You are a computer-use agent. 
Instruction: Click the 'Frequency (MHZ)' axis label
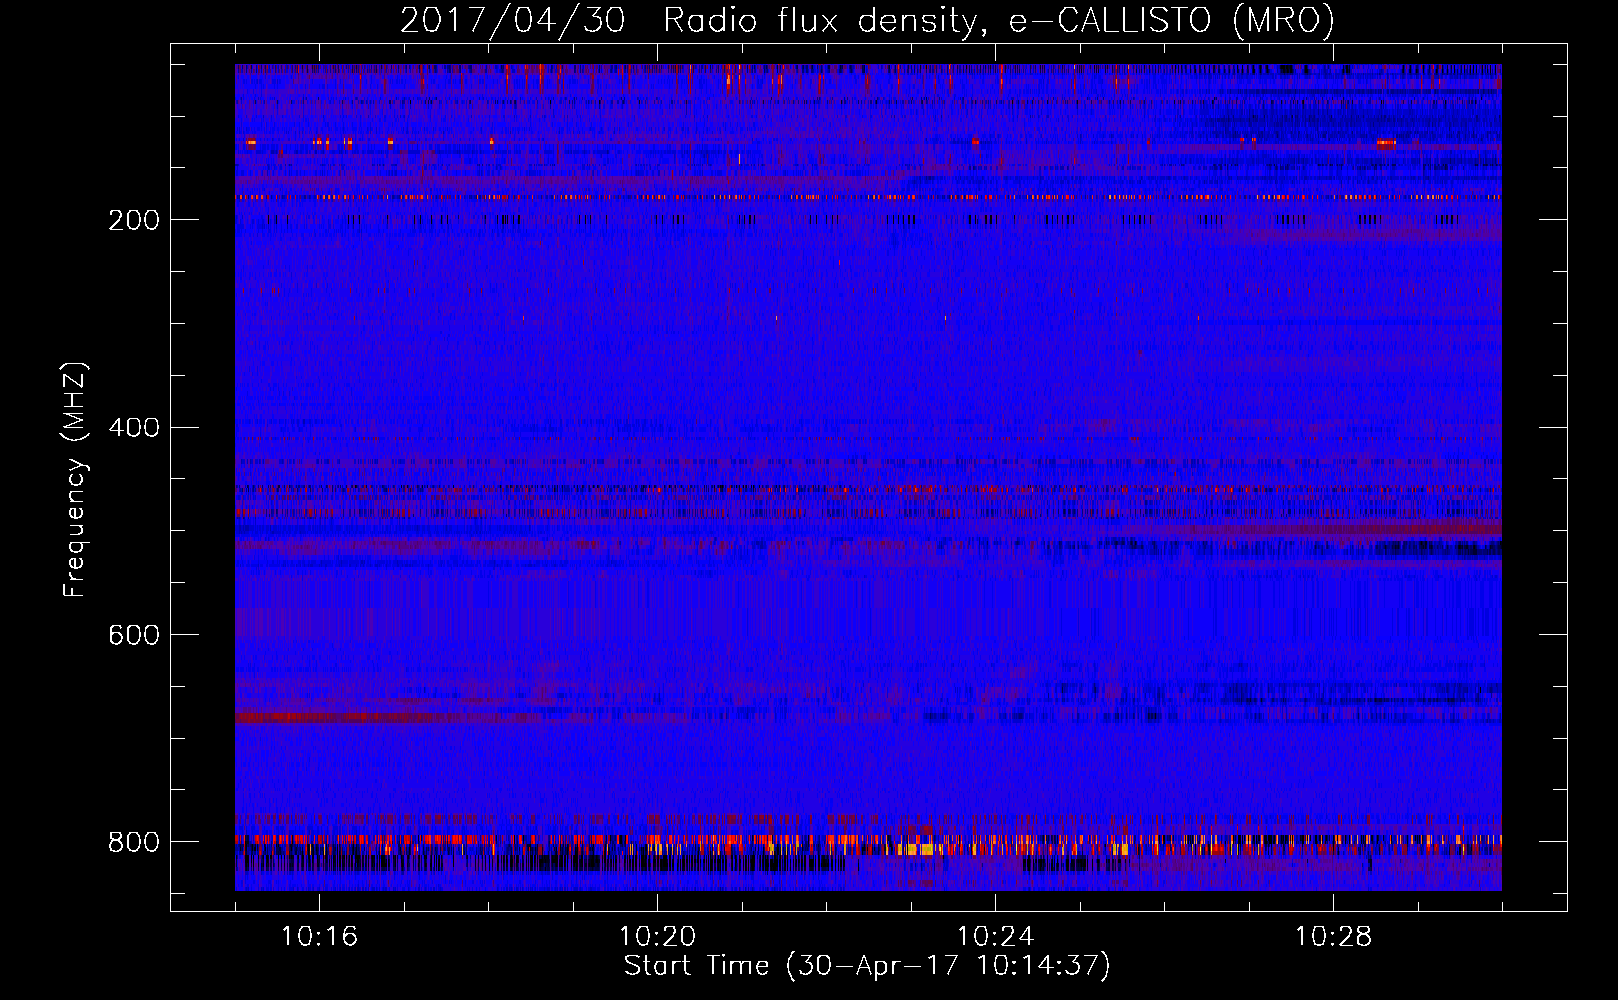(x=74, y=480)
